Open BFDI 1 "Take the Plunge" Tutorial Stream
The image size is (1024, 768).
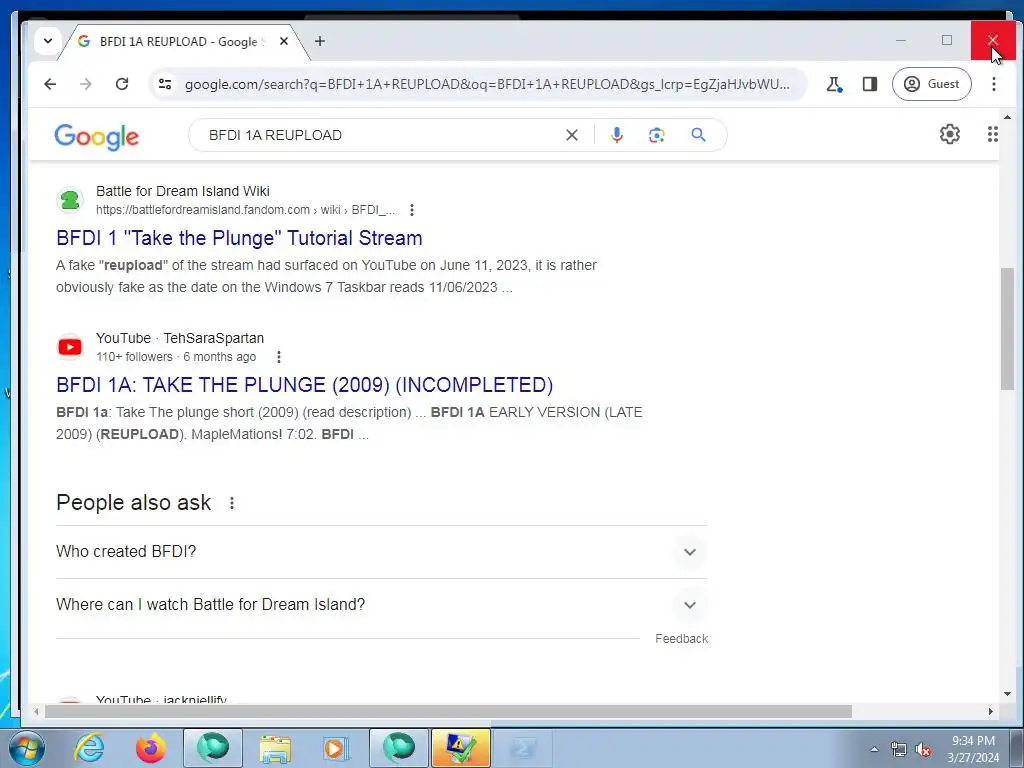239,238
